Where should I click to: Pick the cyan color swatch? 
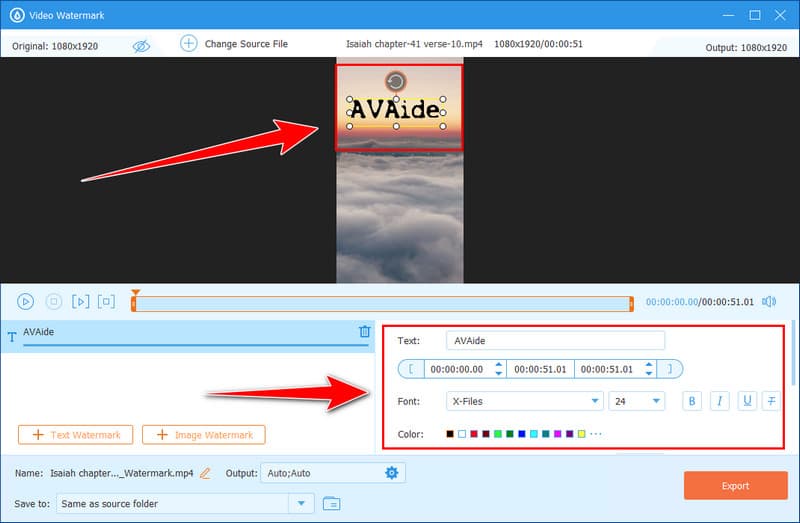(x=534, y=434)
